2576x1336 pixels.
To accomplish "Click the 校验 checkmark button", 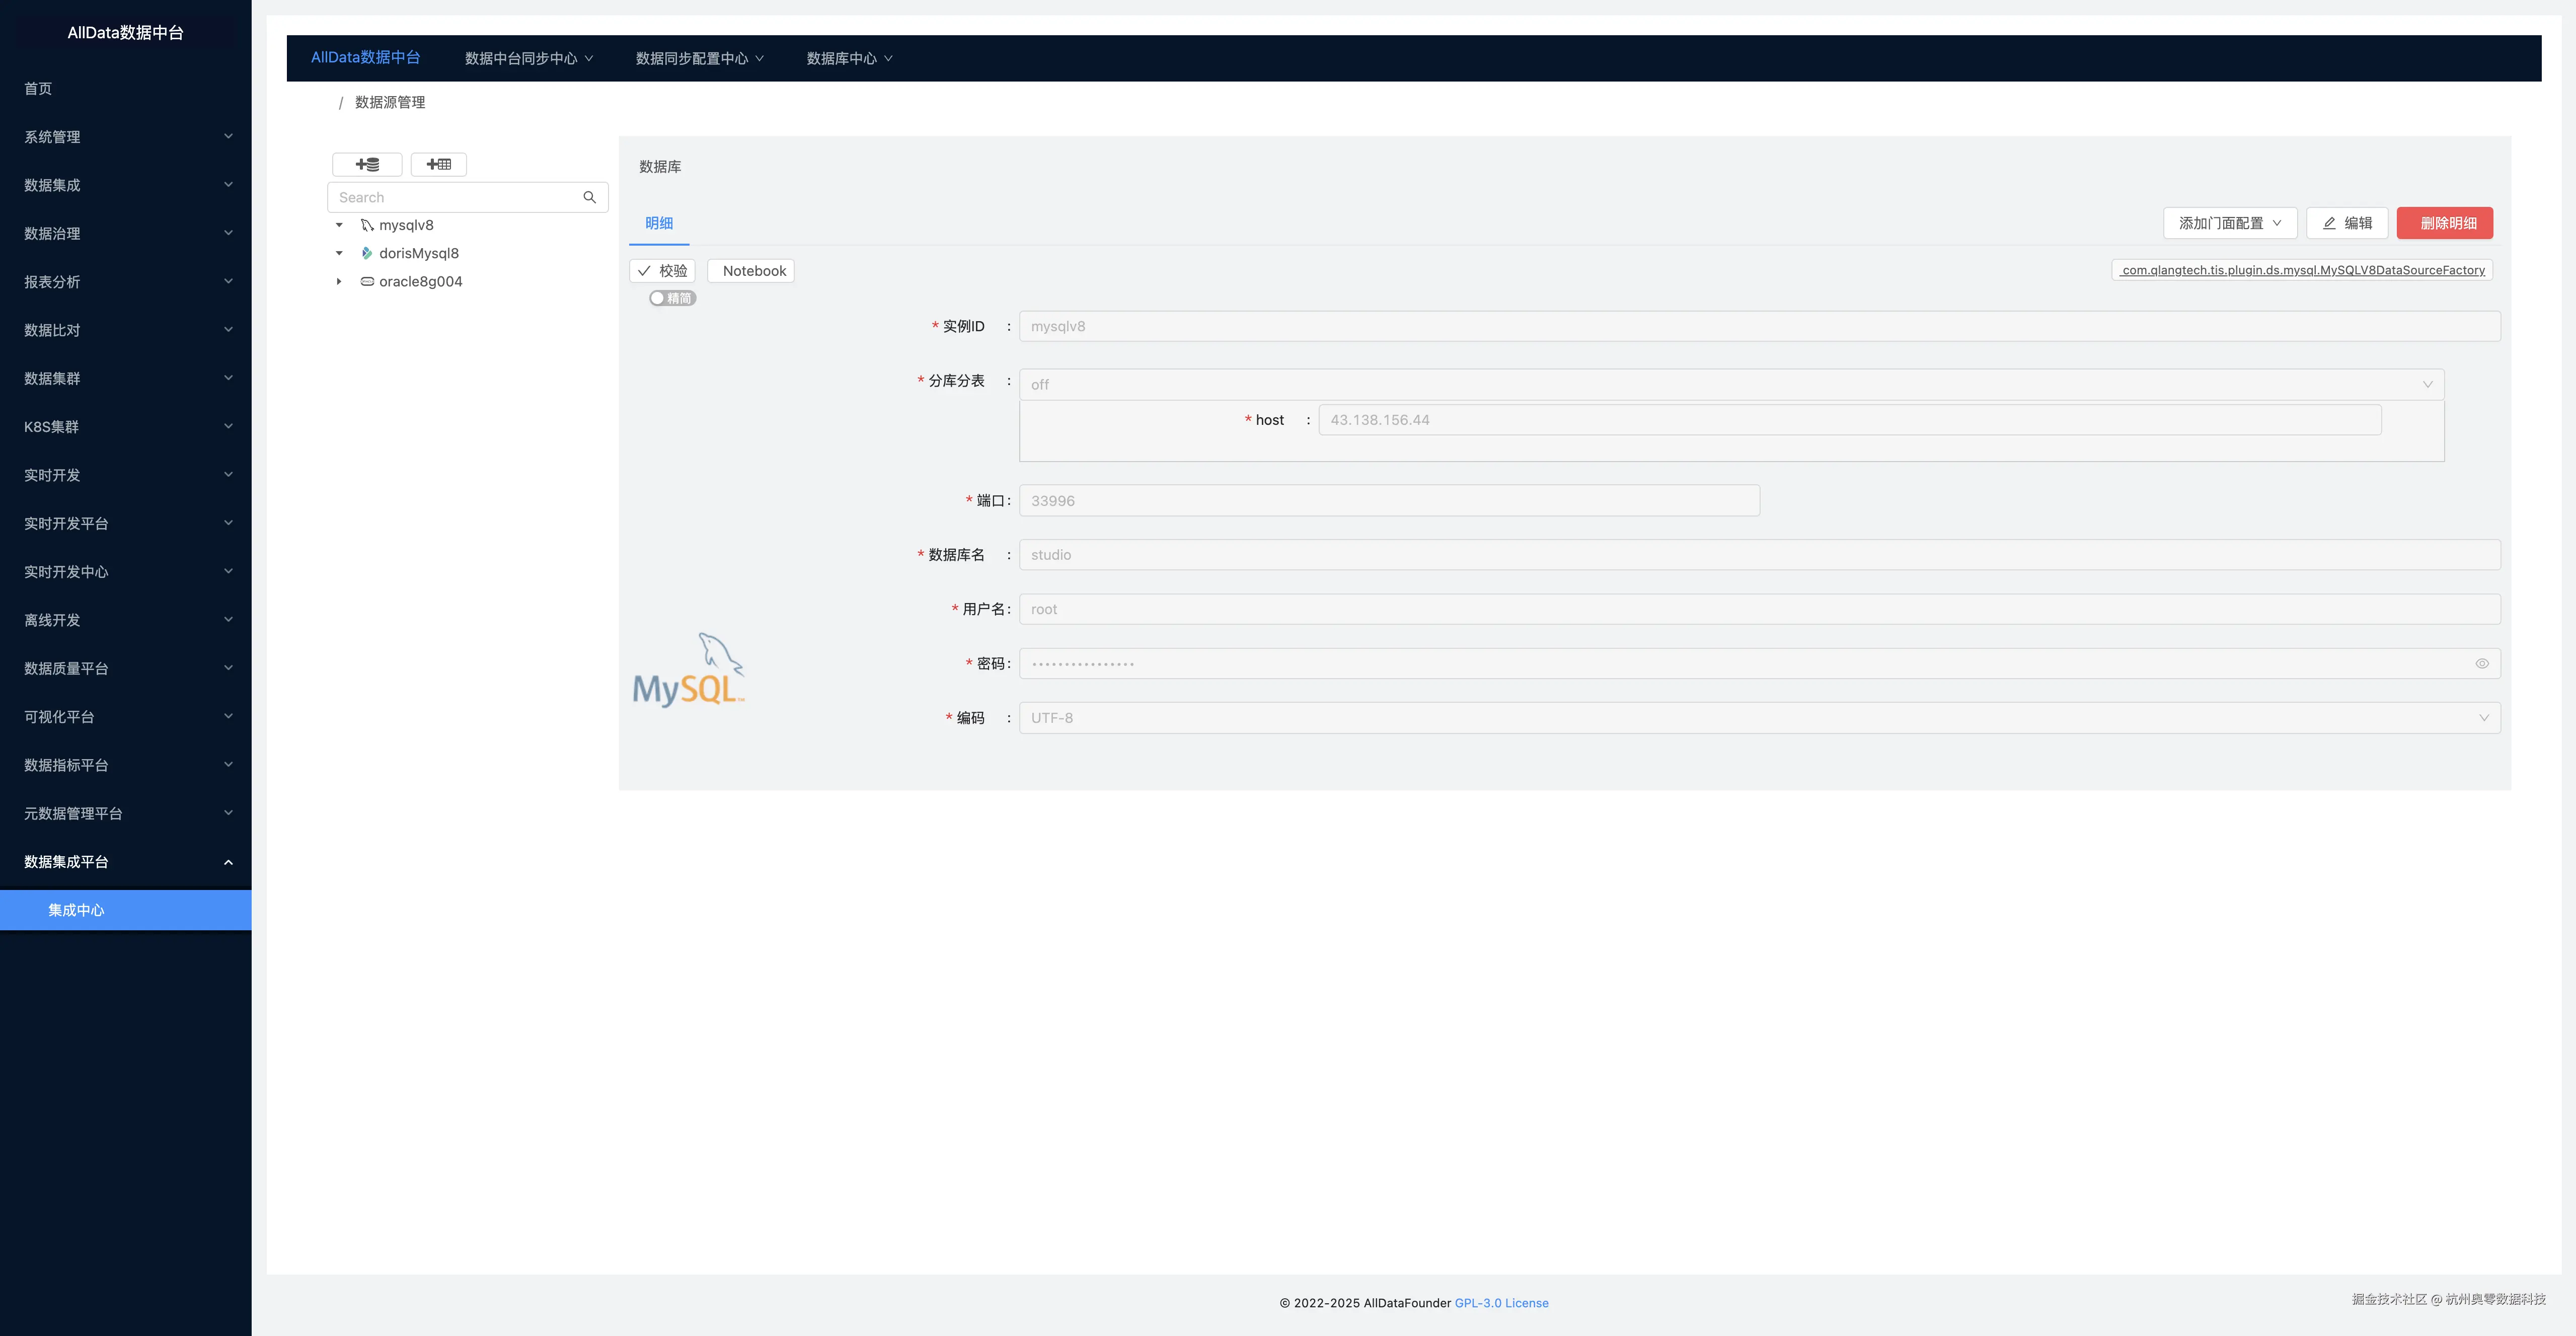I will (662, 271).
